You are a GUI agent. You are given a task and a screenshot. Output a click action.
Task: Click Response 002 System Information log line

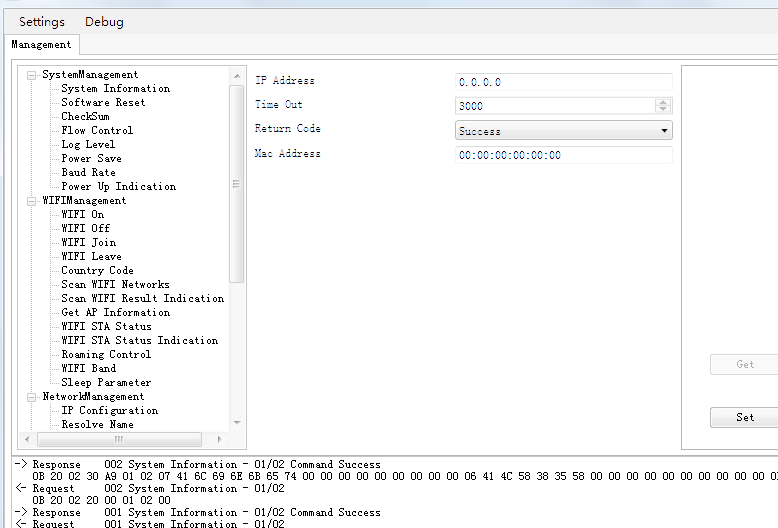click(x=198, y=464)
